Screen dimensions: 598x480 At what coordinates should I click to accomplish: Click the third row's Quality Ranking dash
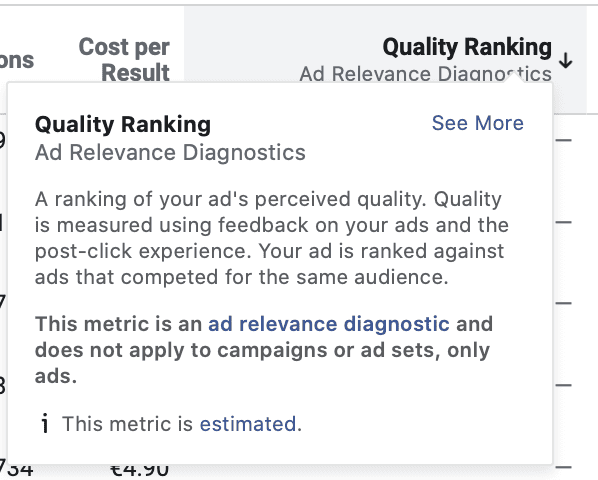point(563,303)
